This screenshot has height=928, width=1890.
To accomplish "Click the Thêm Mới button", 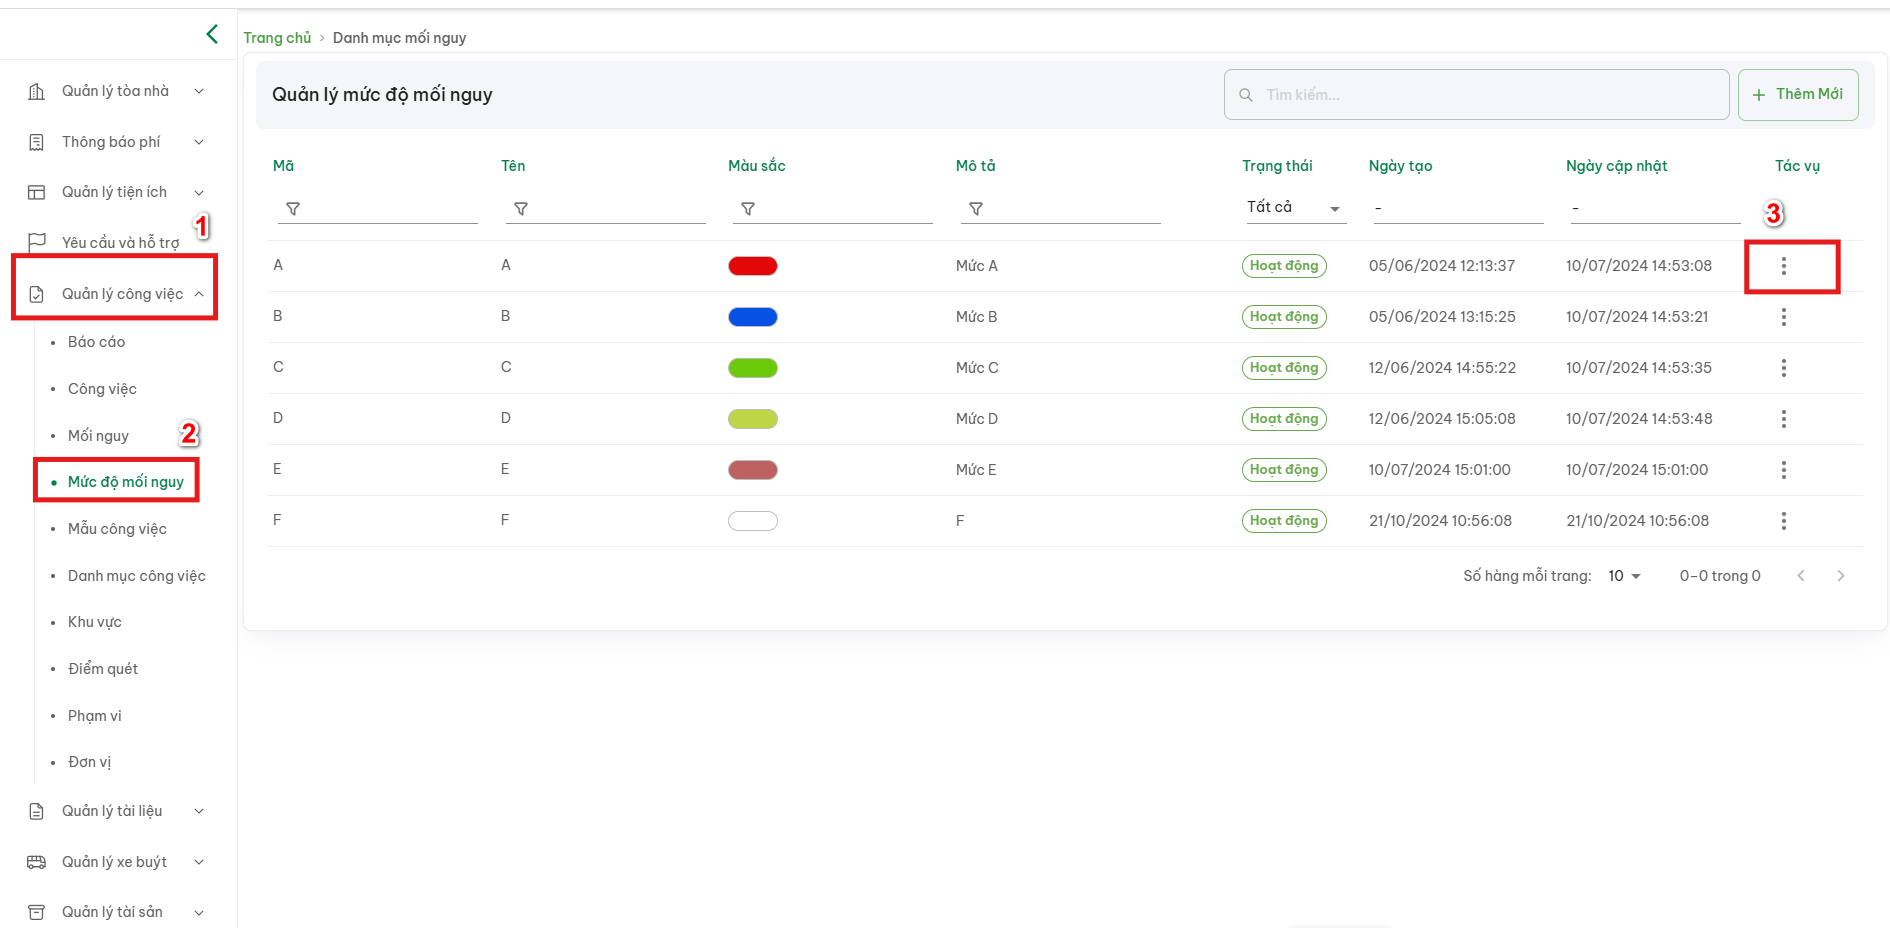I will point(1798,95).
